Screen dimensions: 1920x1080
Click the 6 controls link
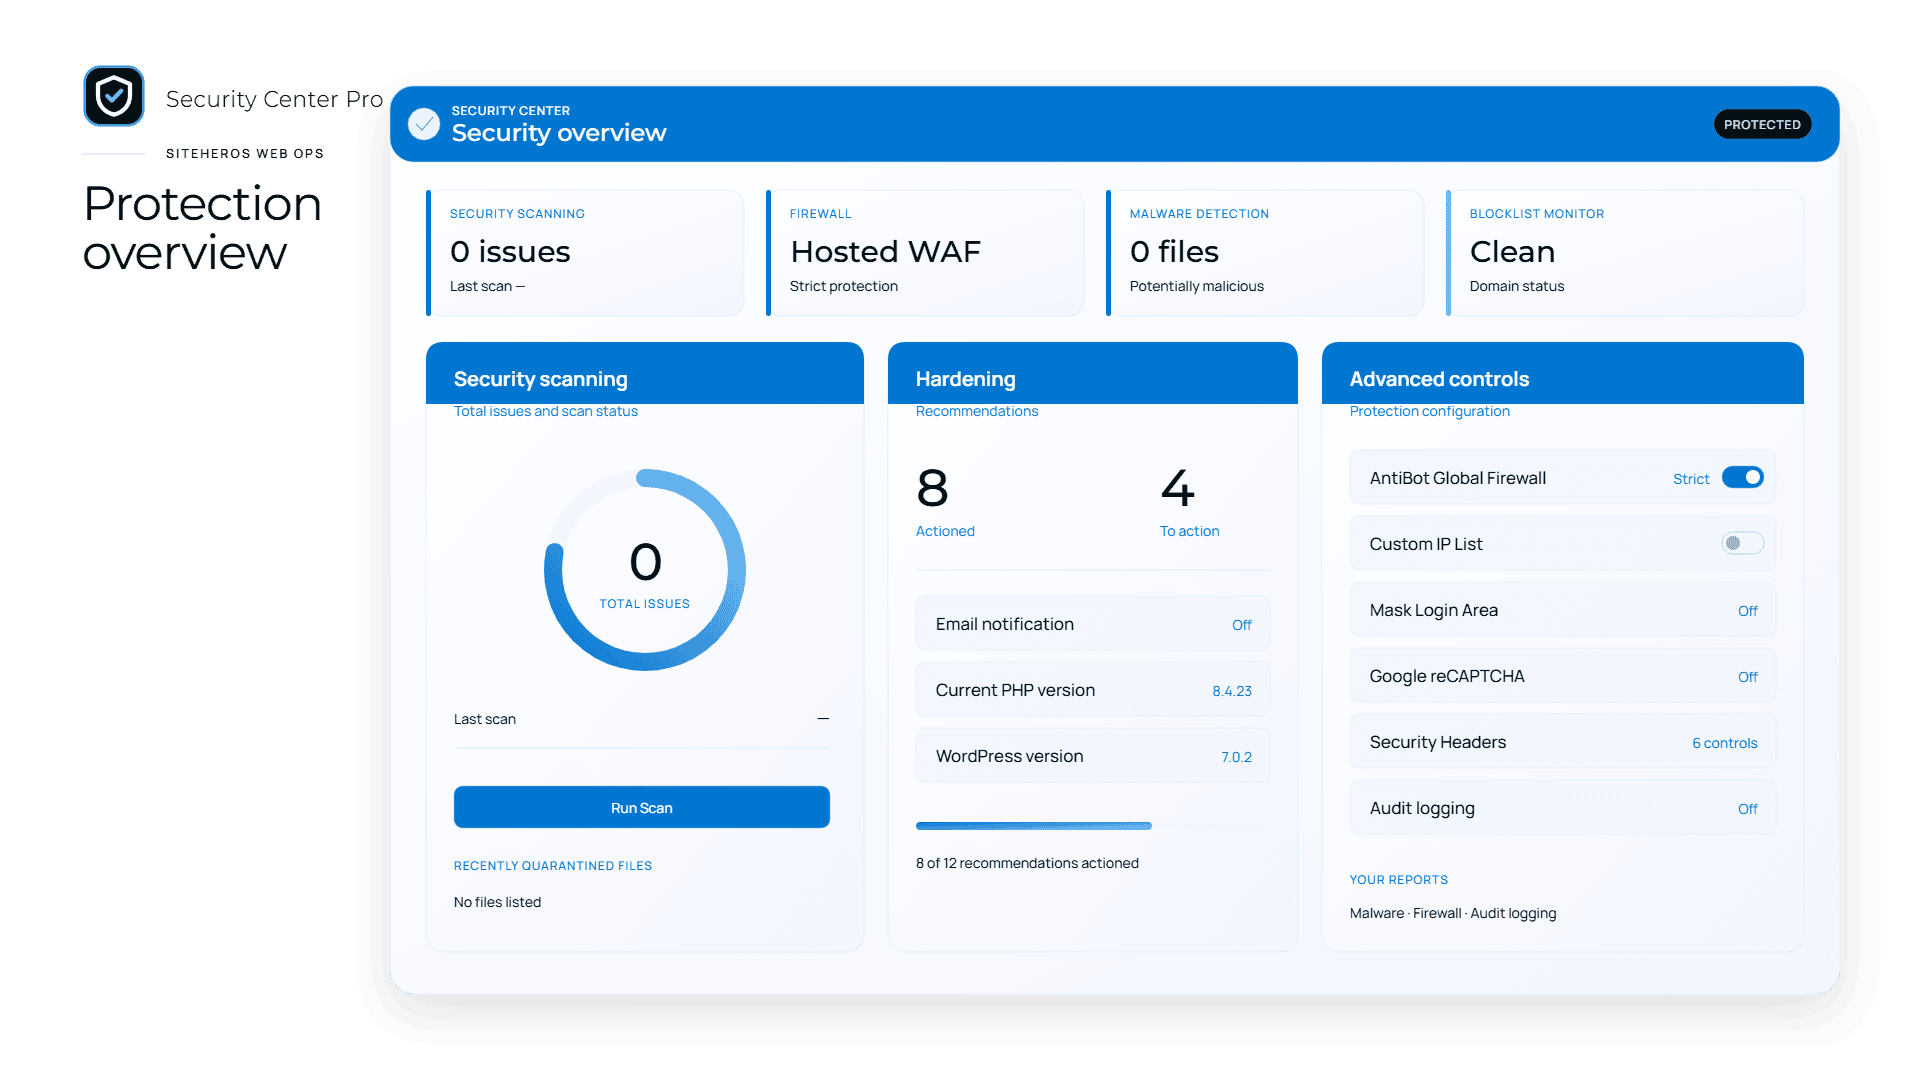tap(1724, 743)
